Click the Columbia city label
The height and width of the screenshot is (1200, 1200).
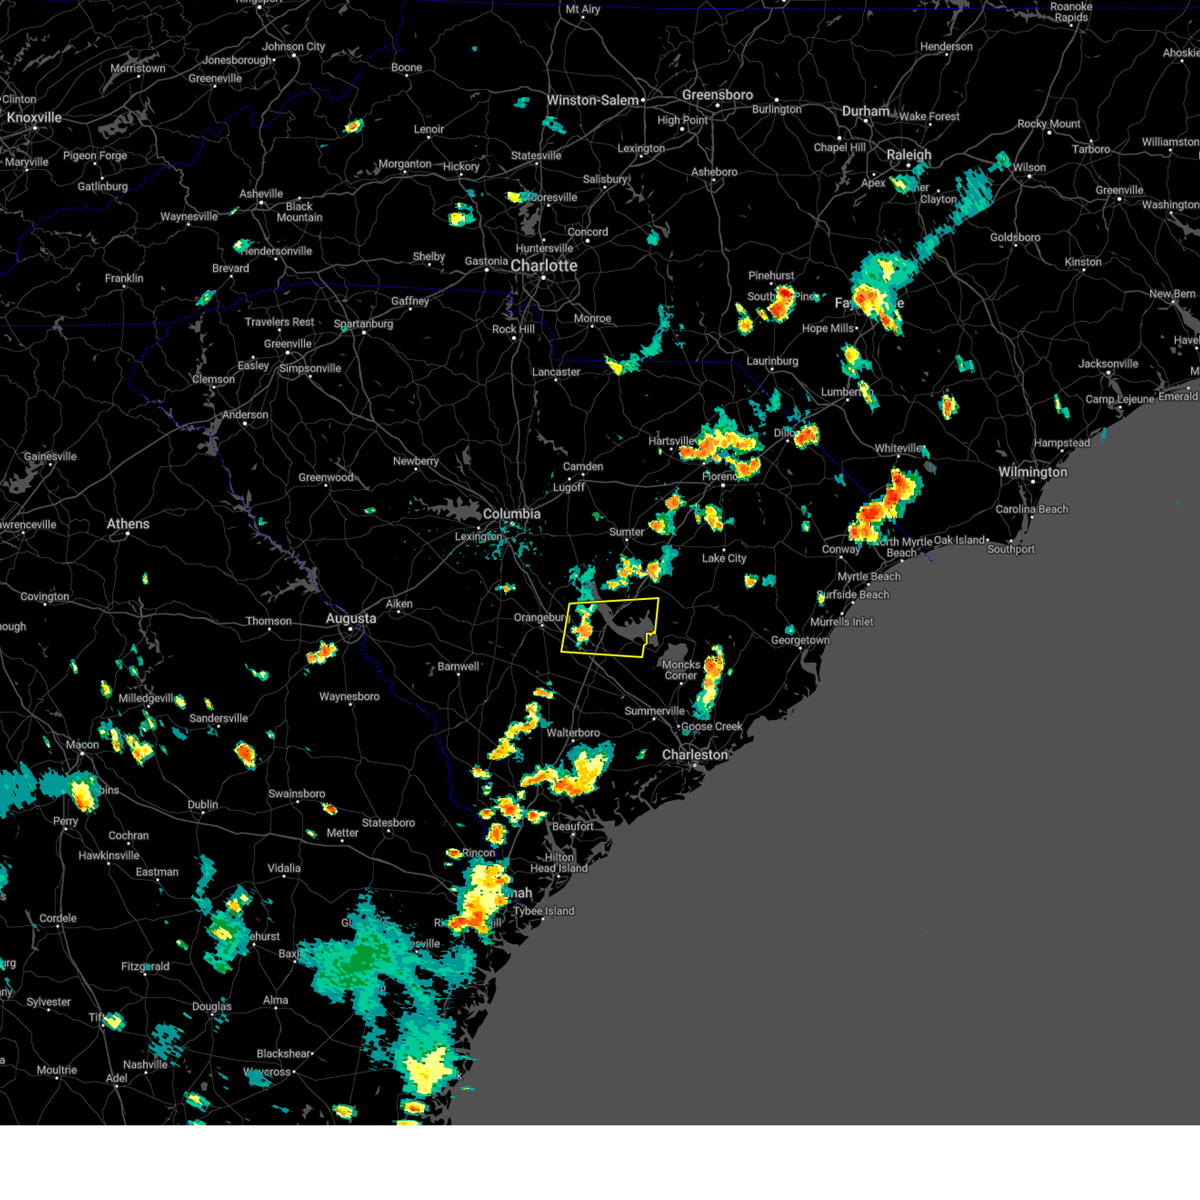click(x=511, y=514)
